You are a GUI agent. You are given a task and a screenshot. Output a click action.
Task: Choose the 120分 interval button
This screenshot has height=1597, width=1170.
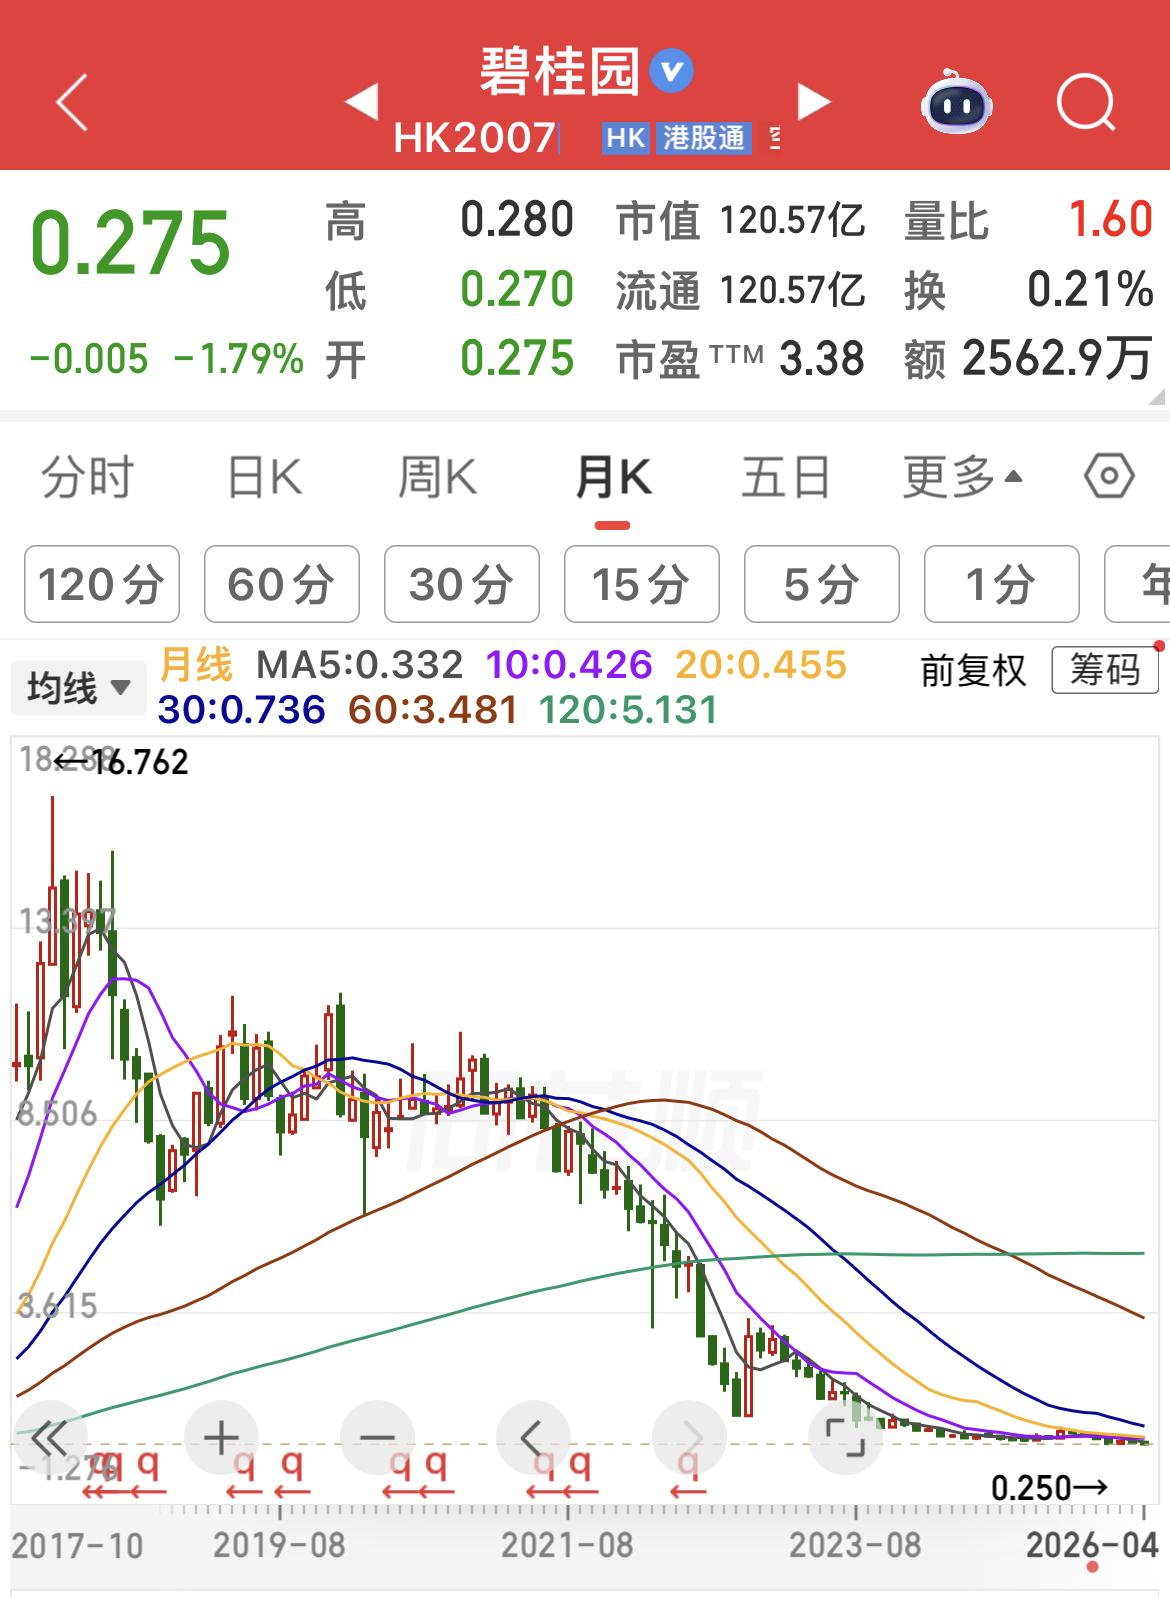[102, 584]
